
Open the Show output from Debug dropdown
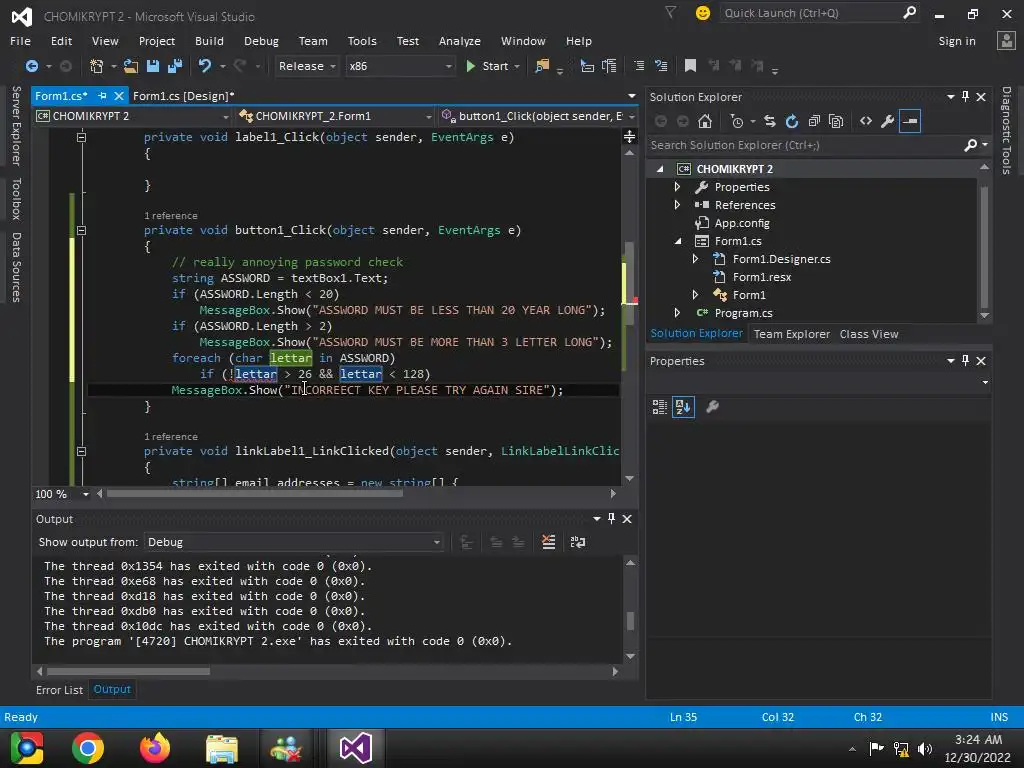[x=293, y=542]
